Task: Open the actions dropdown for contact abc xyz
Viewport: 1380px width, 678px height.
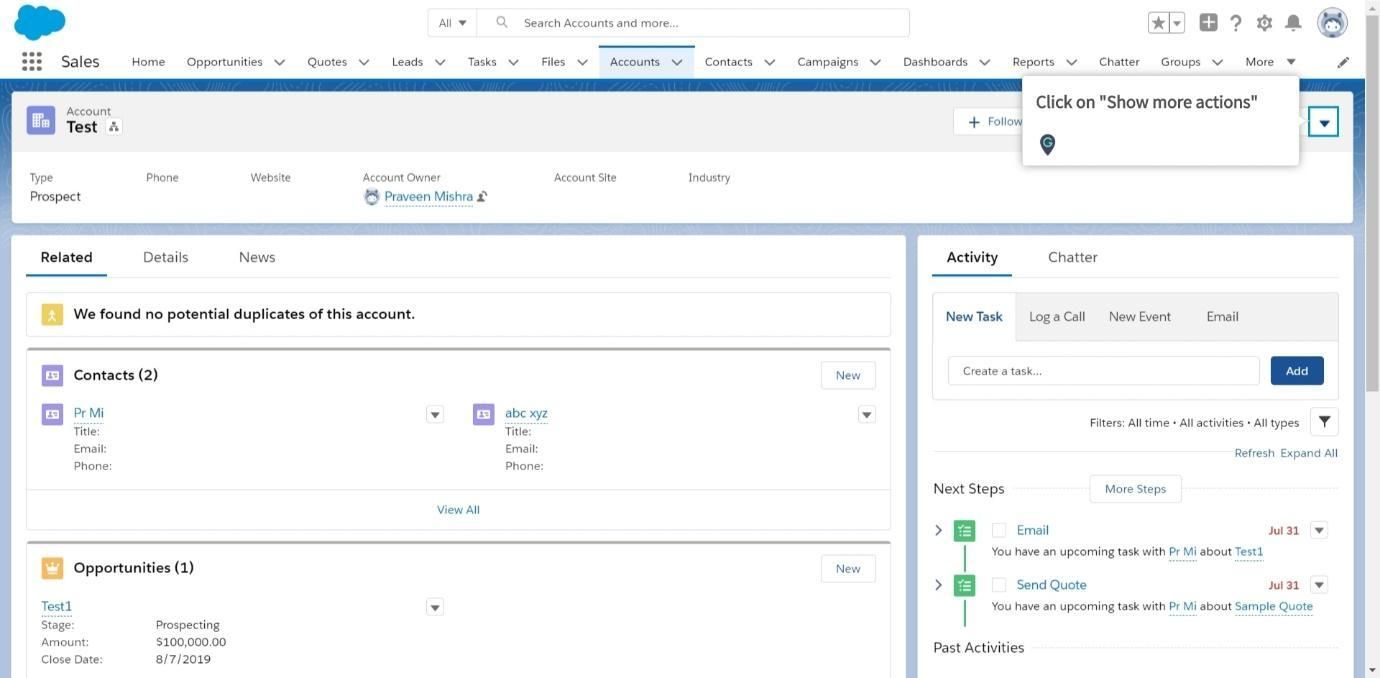Action: [867, 414]
